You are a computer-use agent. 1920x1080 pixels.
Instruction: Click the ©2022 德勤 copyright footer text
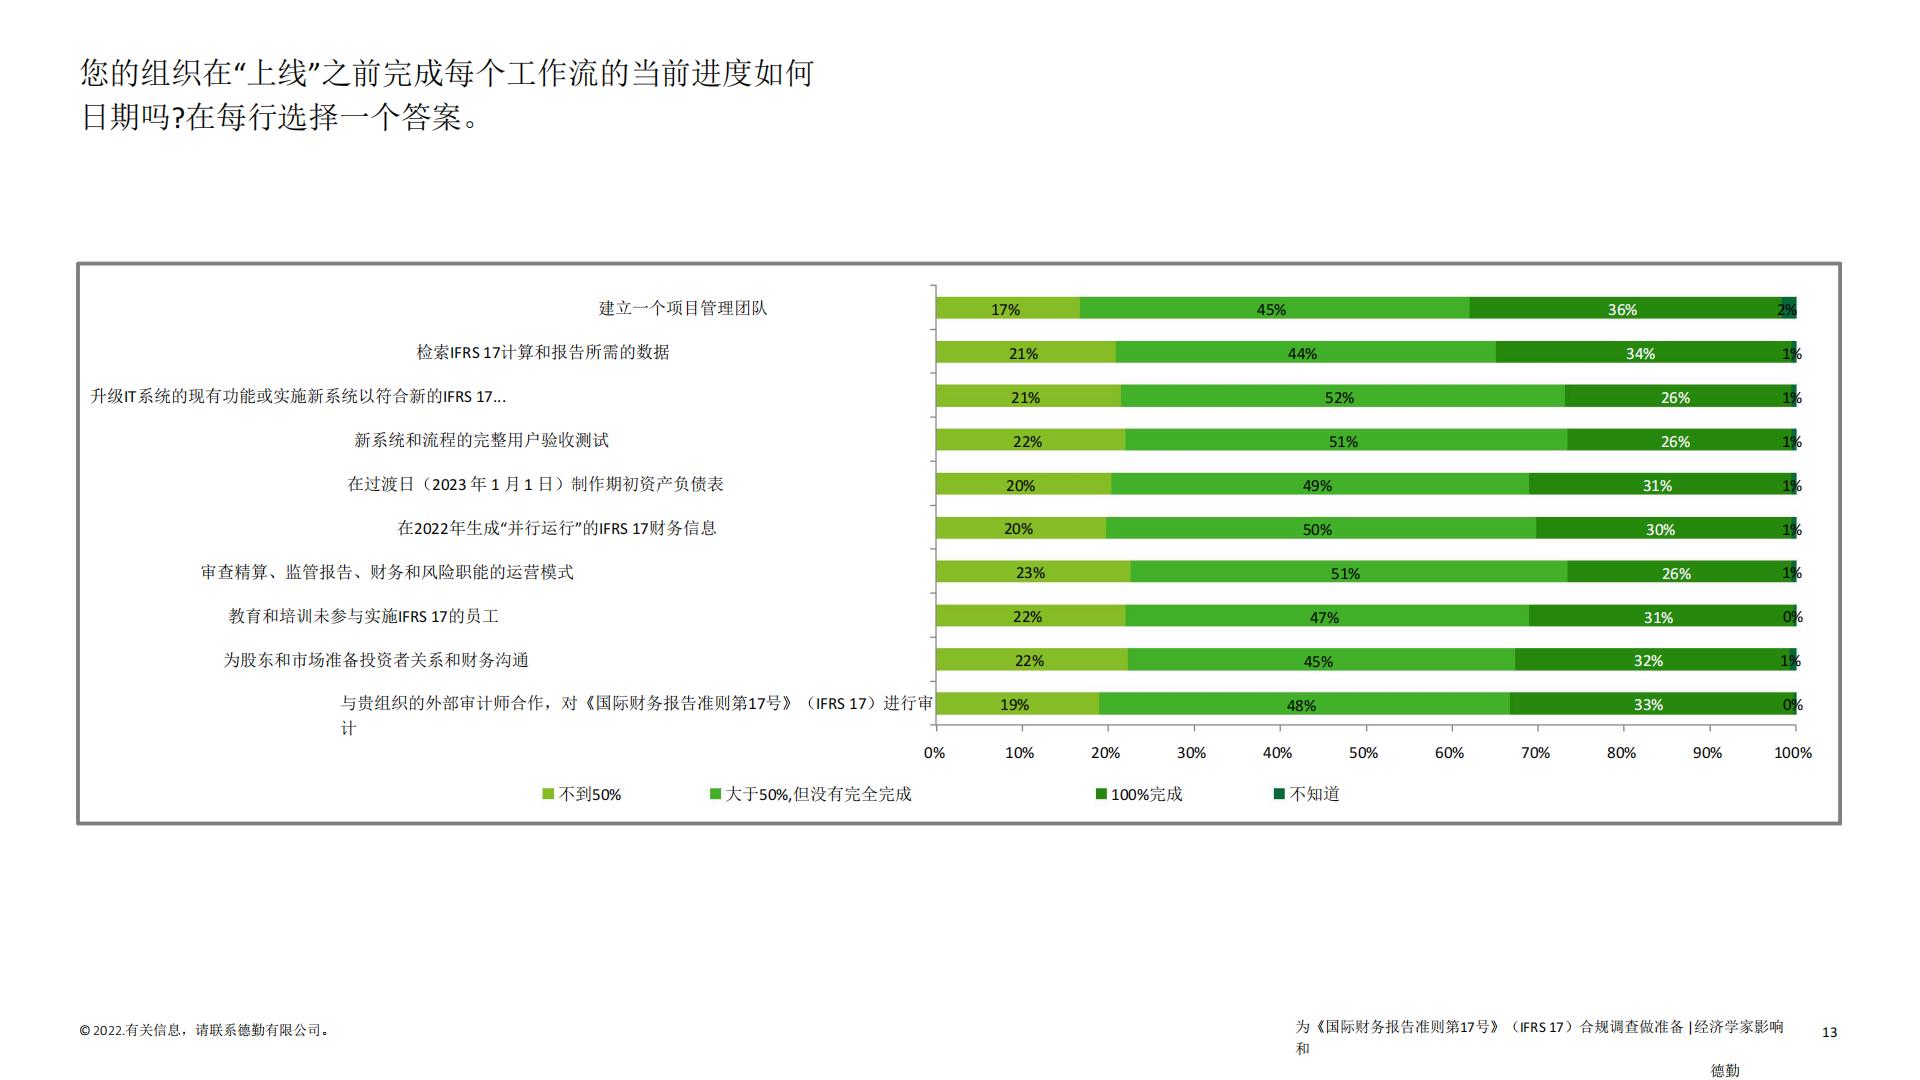pyautogui.click(x=205, y=1030)
